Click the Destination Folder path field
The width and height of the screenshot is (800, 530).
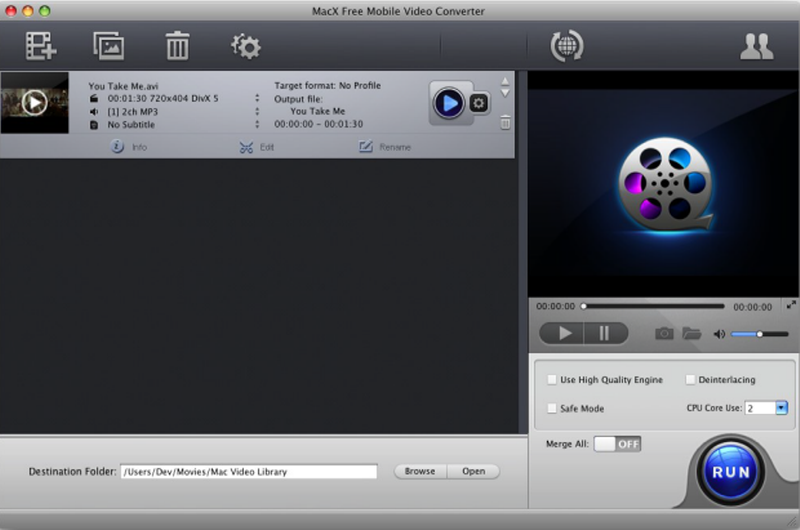[x=248, y=471]
